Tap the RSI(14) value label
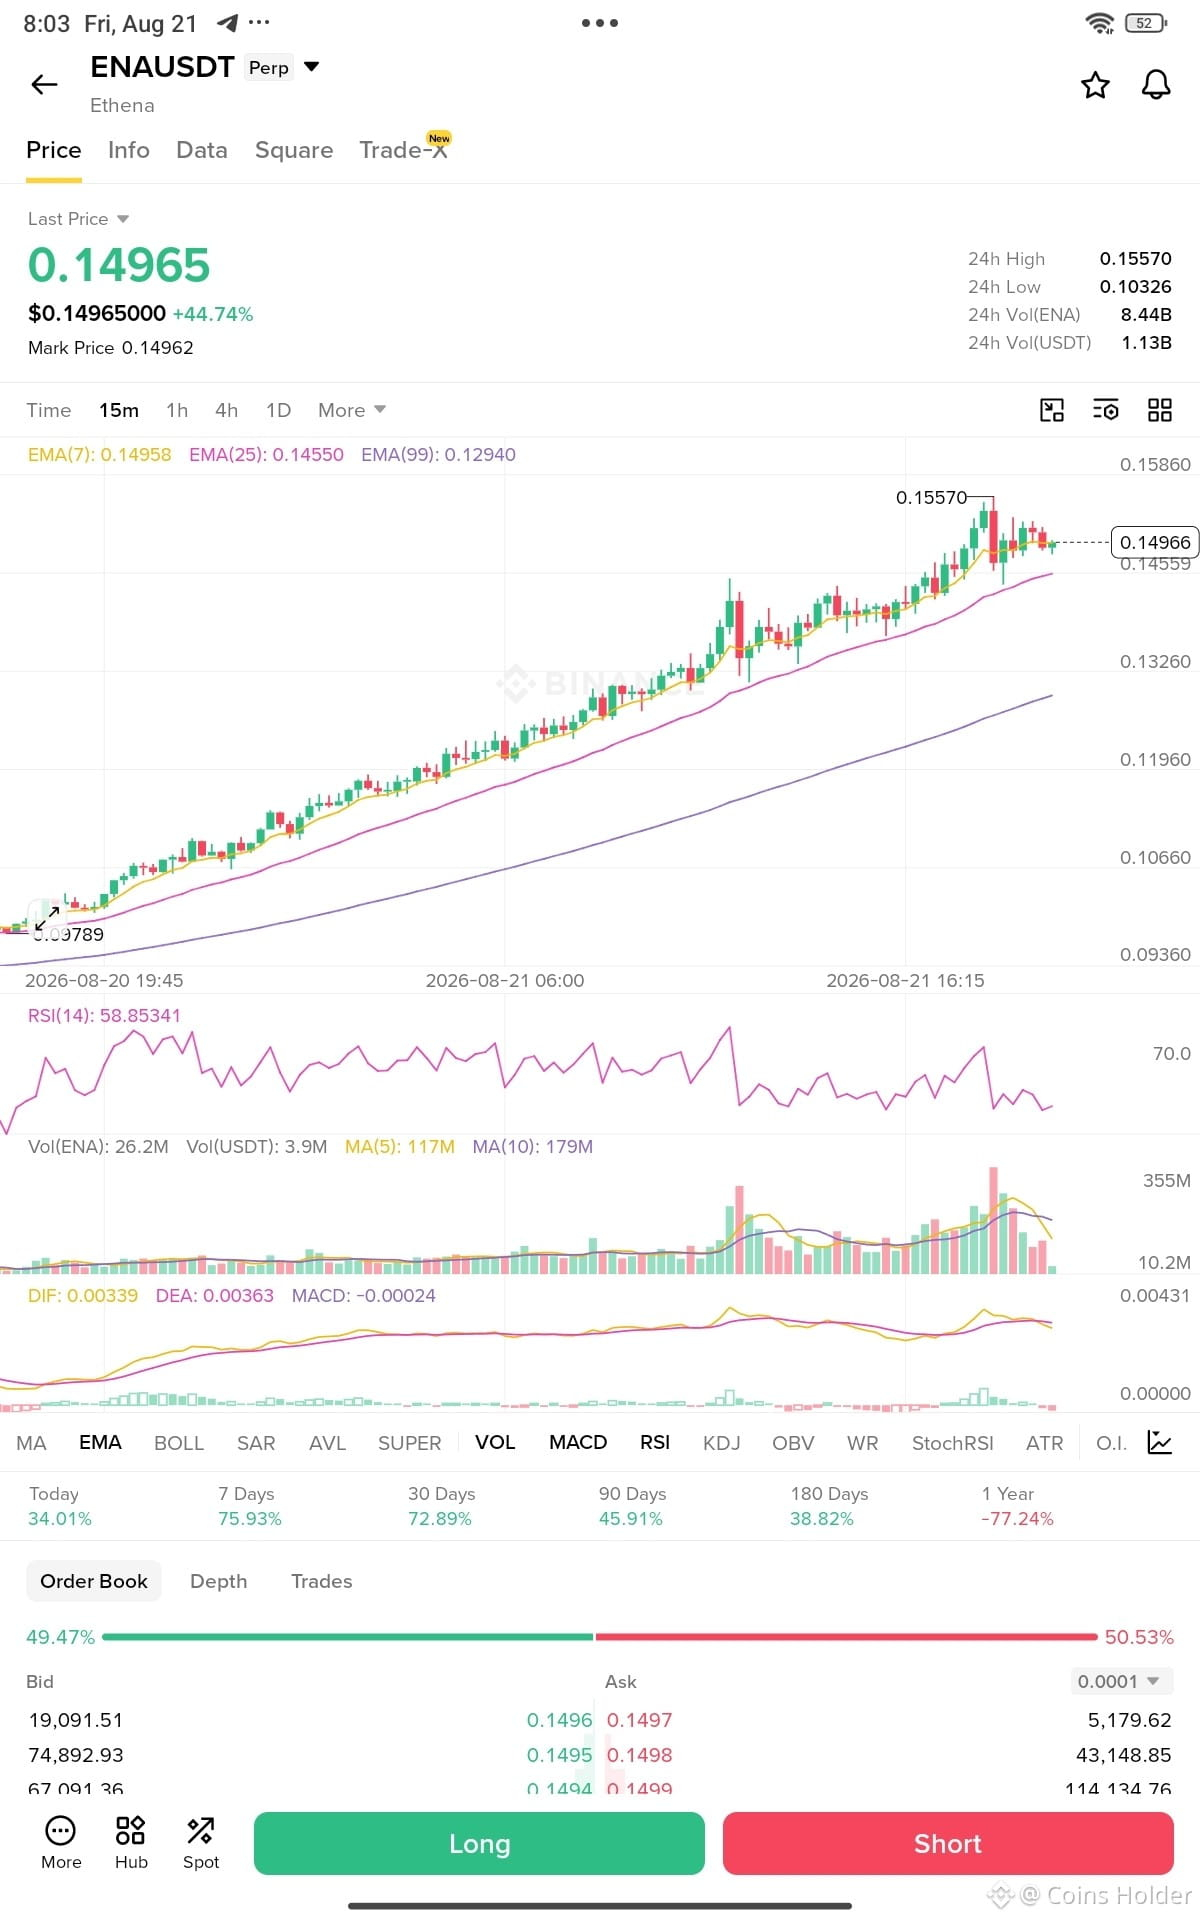The width and height of the screenshot is (1200, 1920). (104, 1015)
